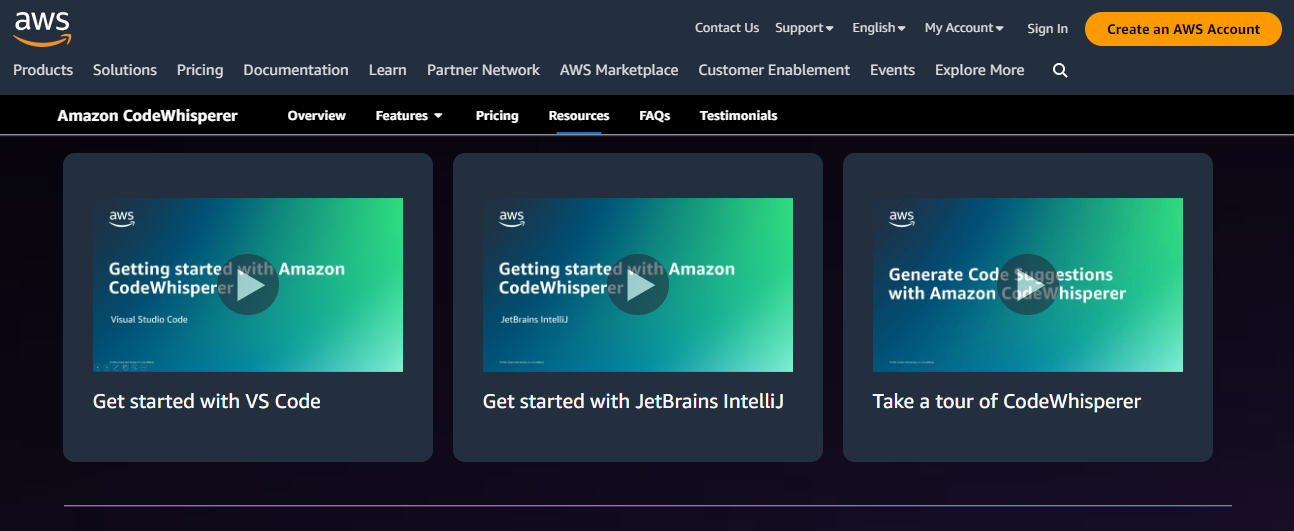
Task: Open Get started with JetBrains IntelliJ title
Action: [x=633, y=401]
